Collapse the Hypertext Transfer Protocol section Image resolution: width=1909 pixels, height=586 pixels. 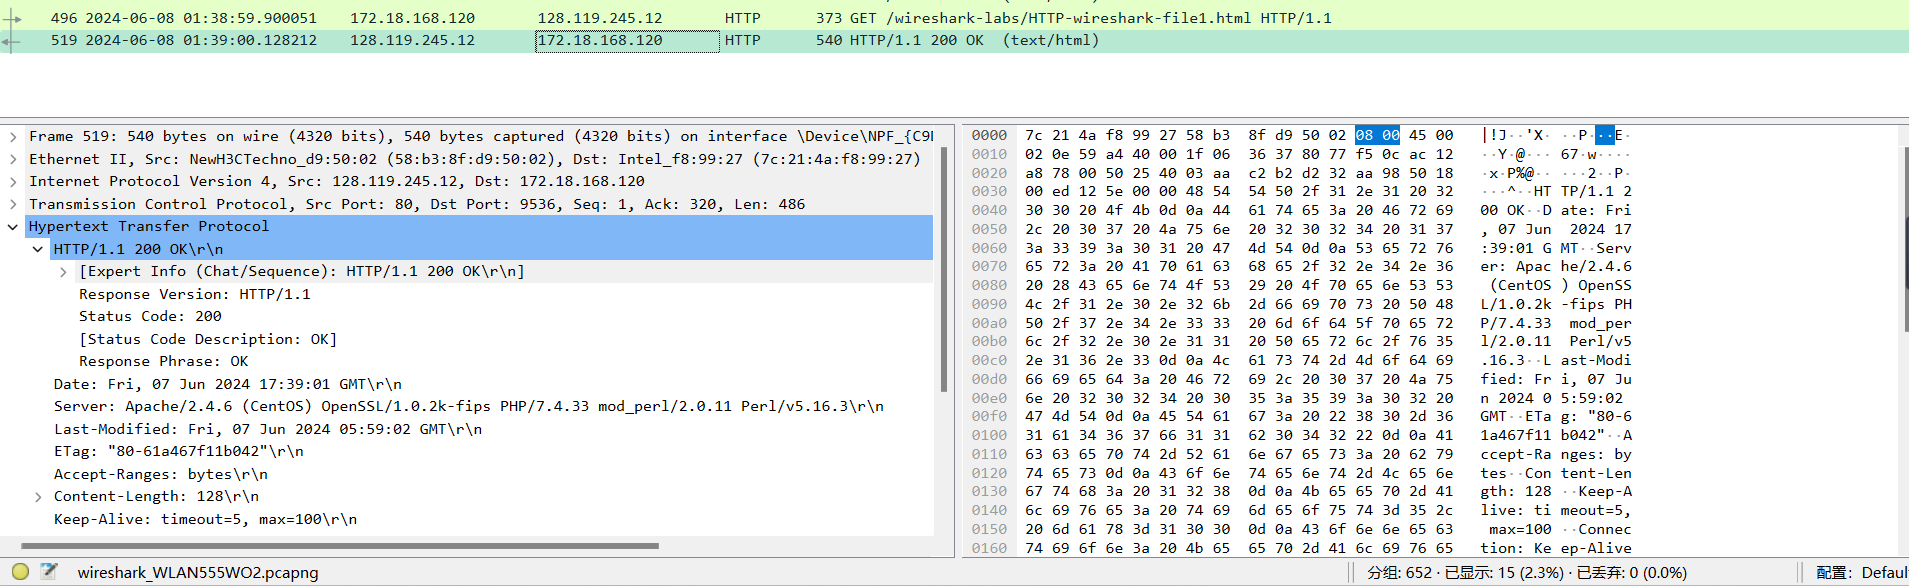tap(13, 227)
